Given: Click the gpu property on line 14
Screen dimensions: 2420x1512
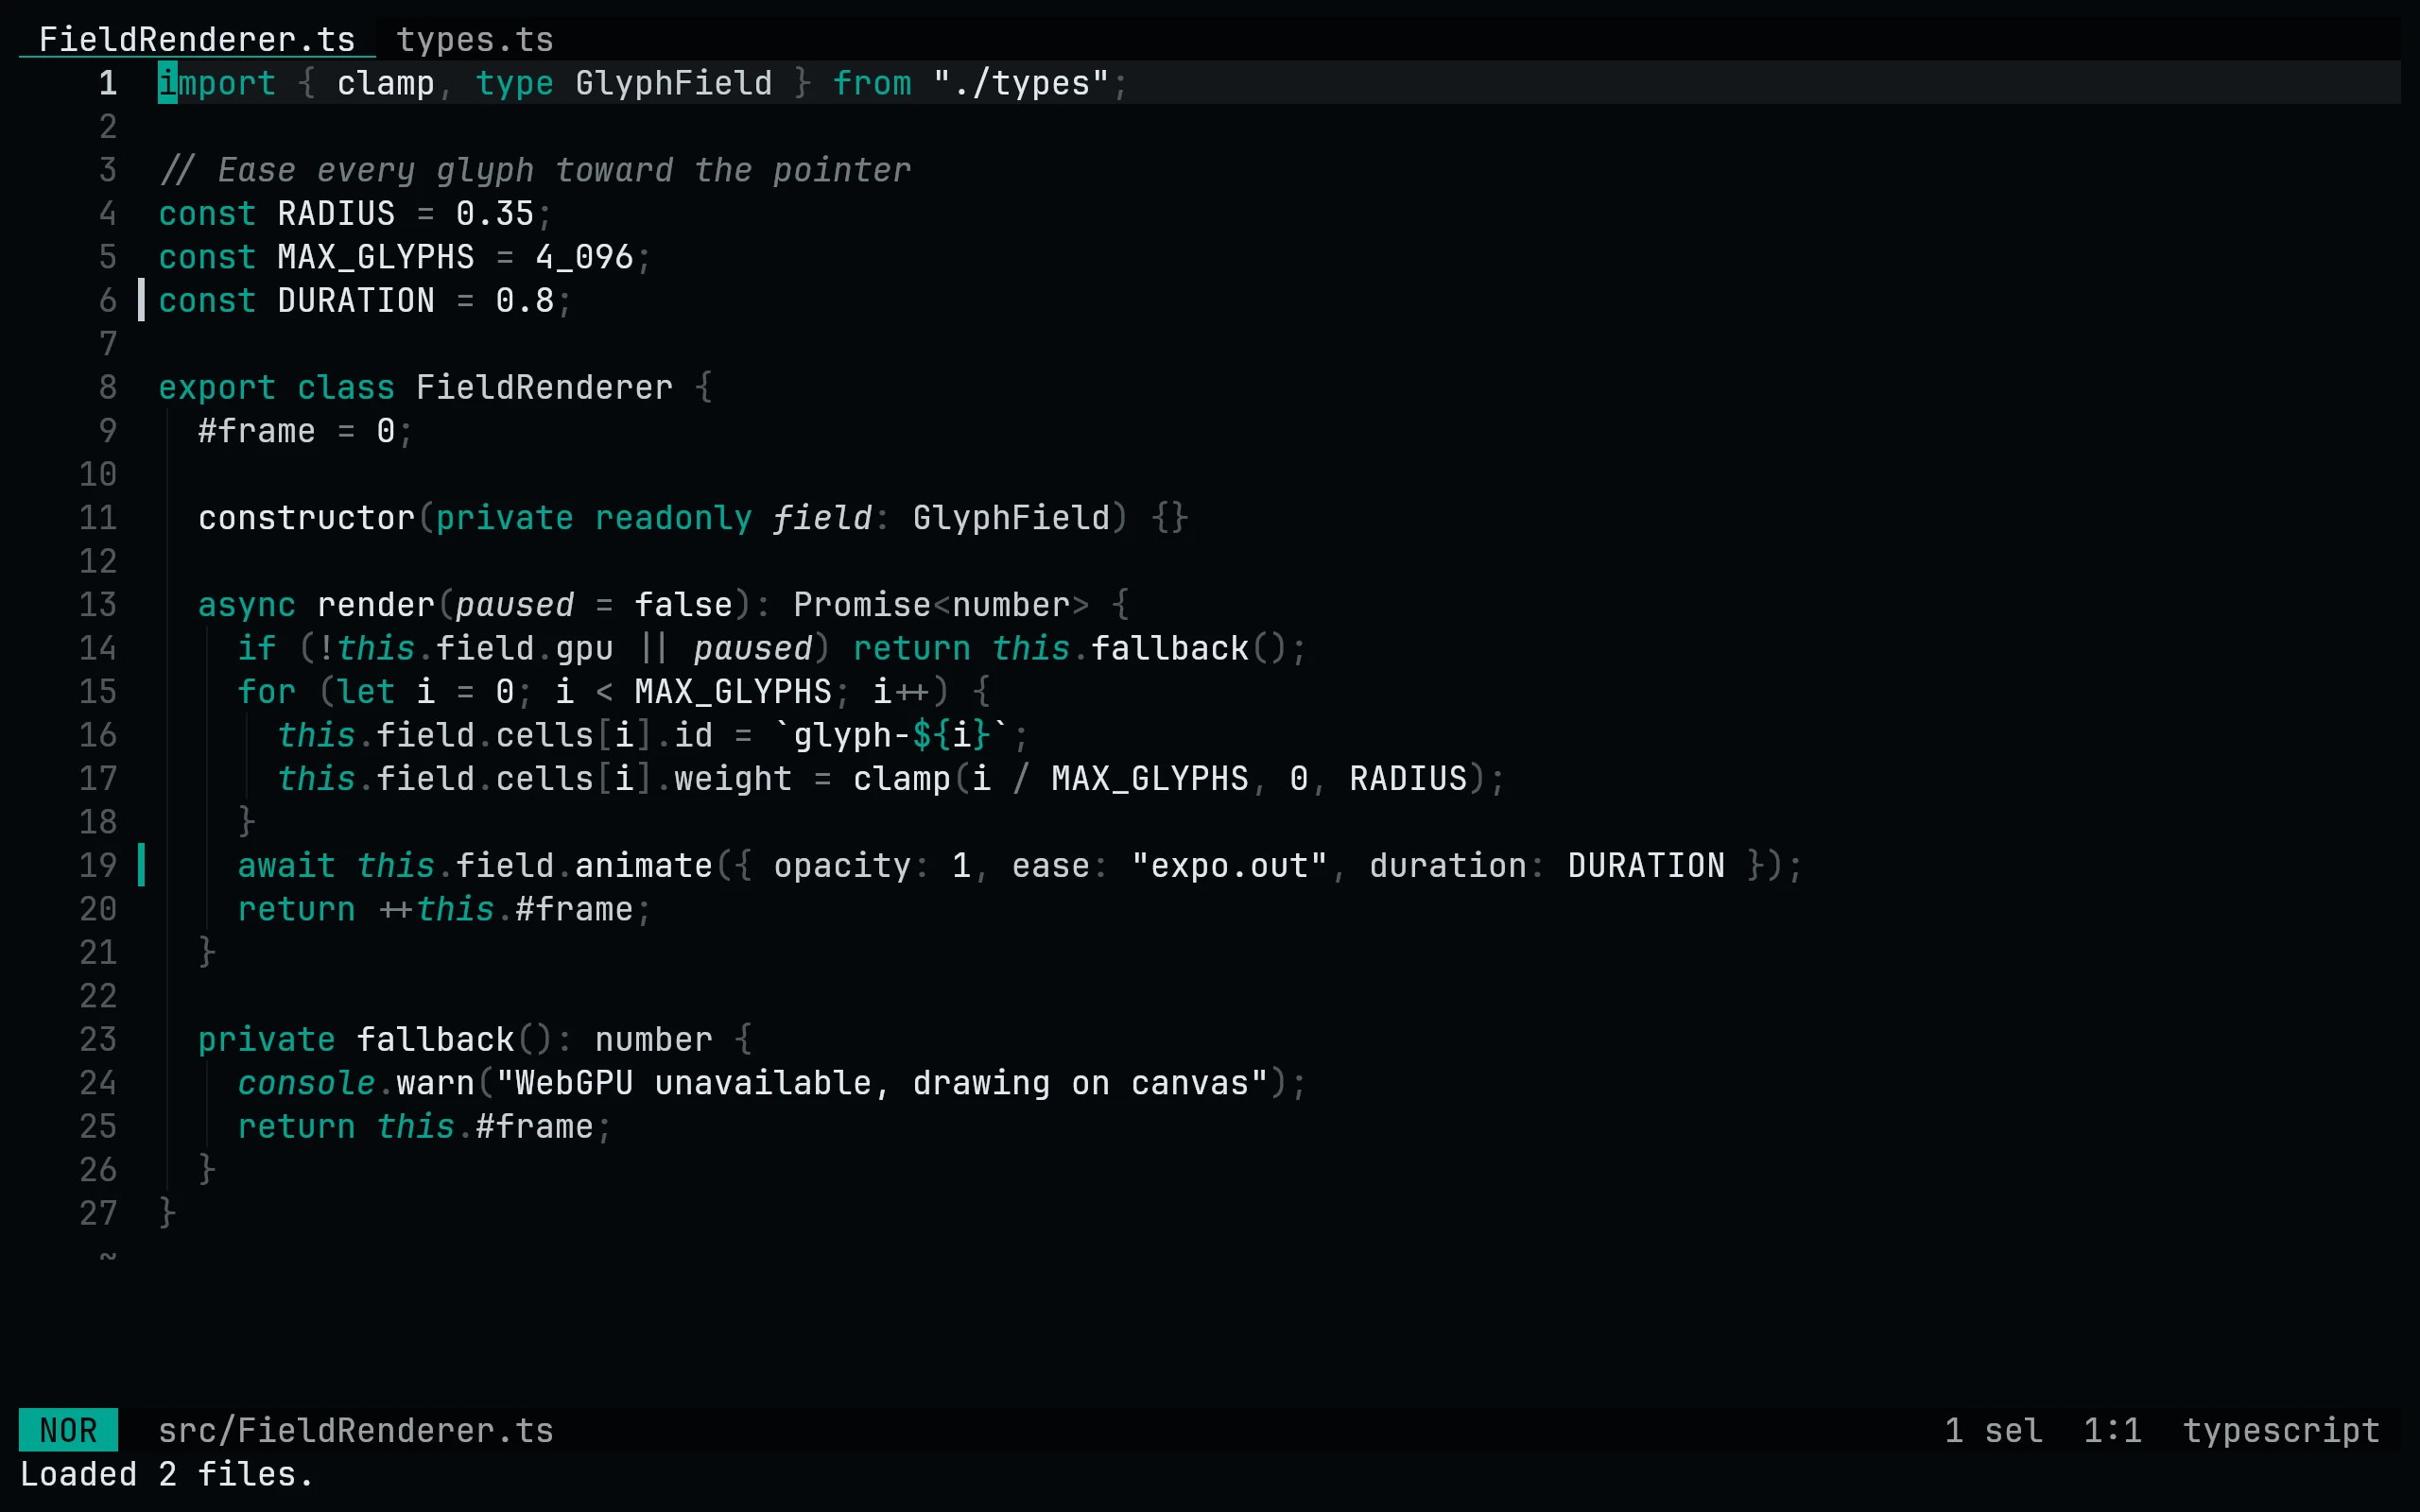Looking at the screenshot, I should tap(584, 648).
